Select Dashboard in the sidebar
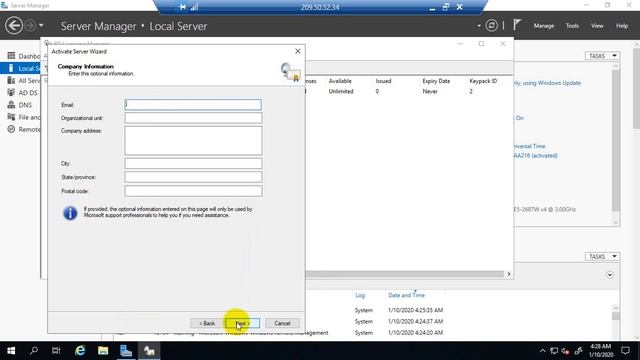 (x=24, y=56)
